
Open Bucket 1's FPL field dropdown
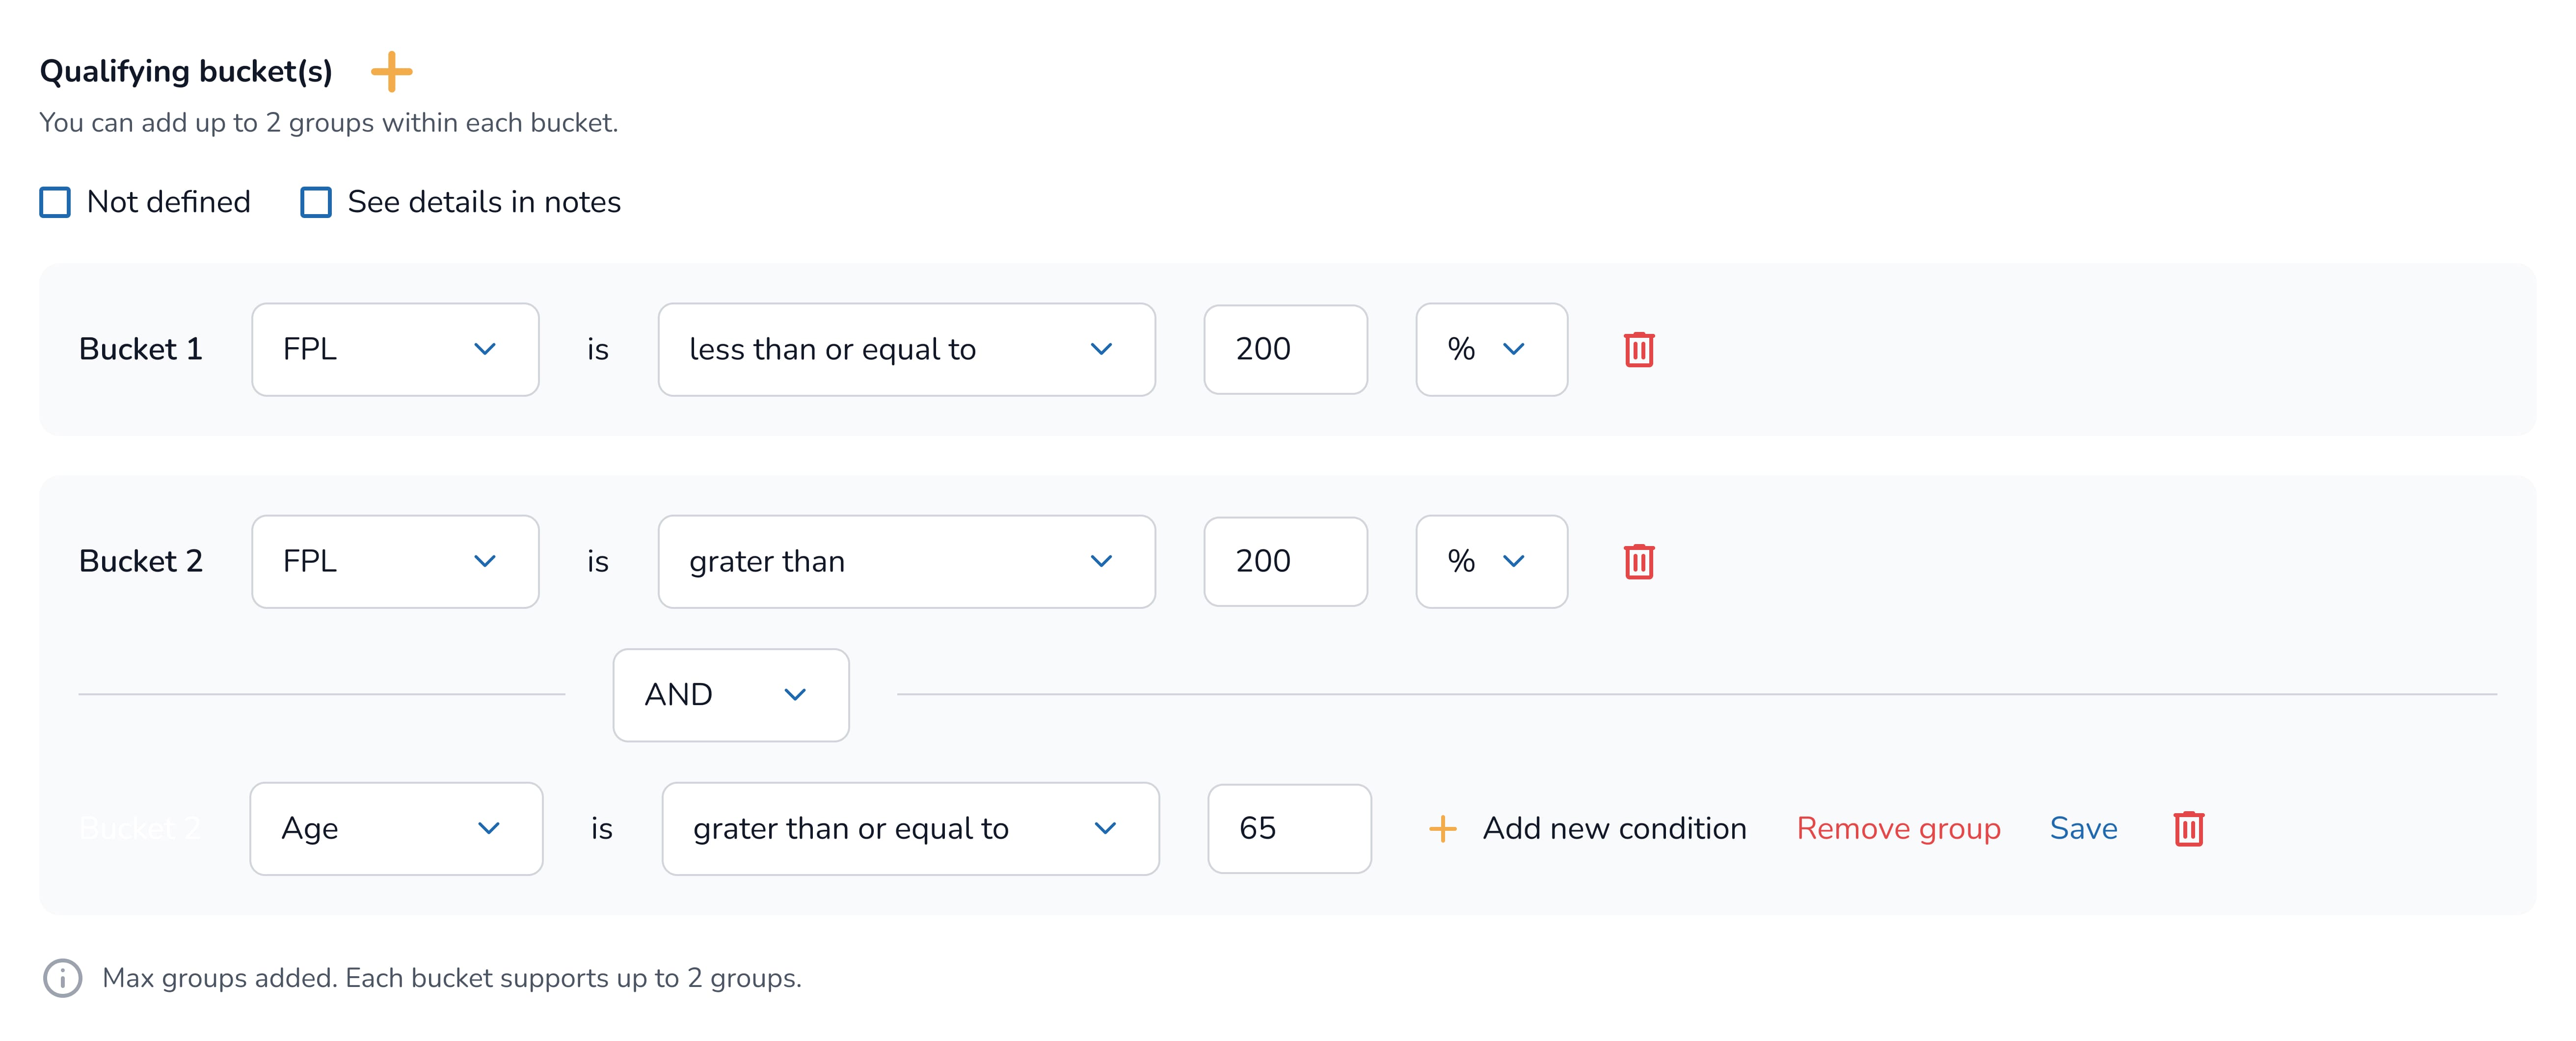(x=395, y=349)
